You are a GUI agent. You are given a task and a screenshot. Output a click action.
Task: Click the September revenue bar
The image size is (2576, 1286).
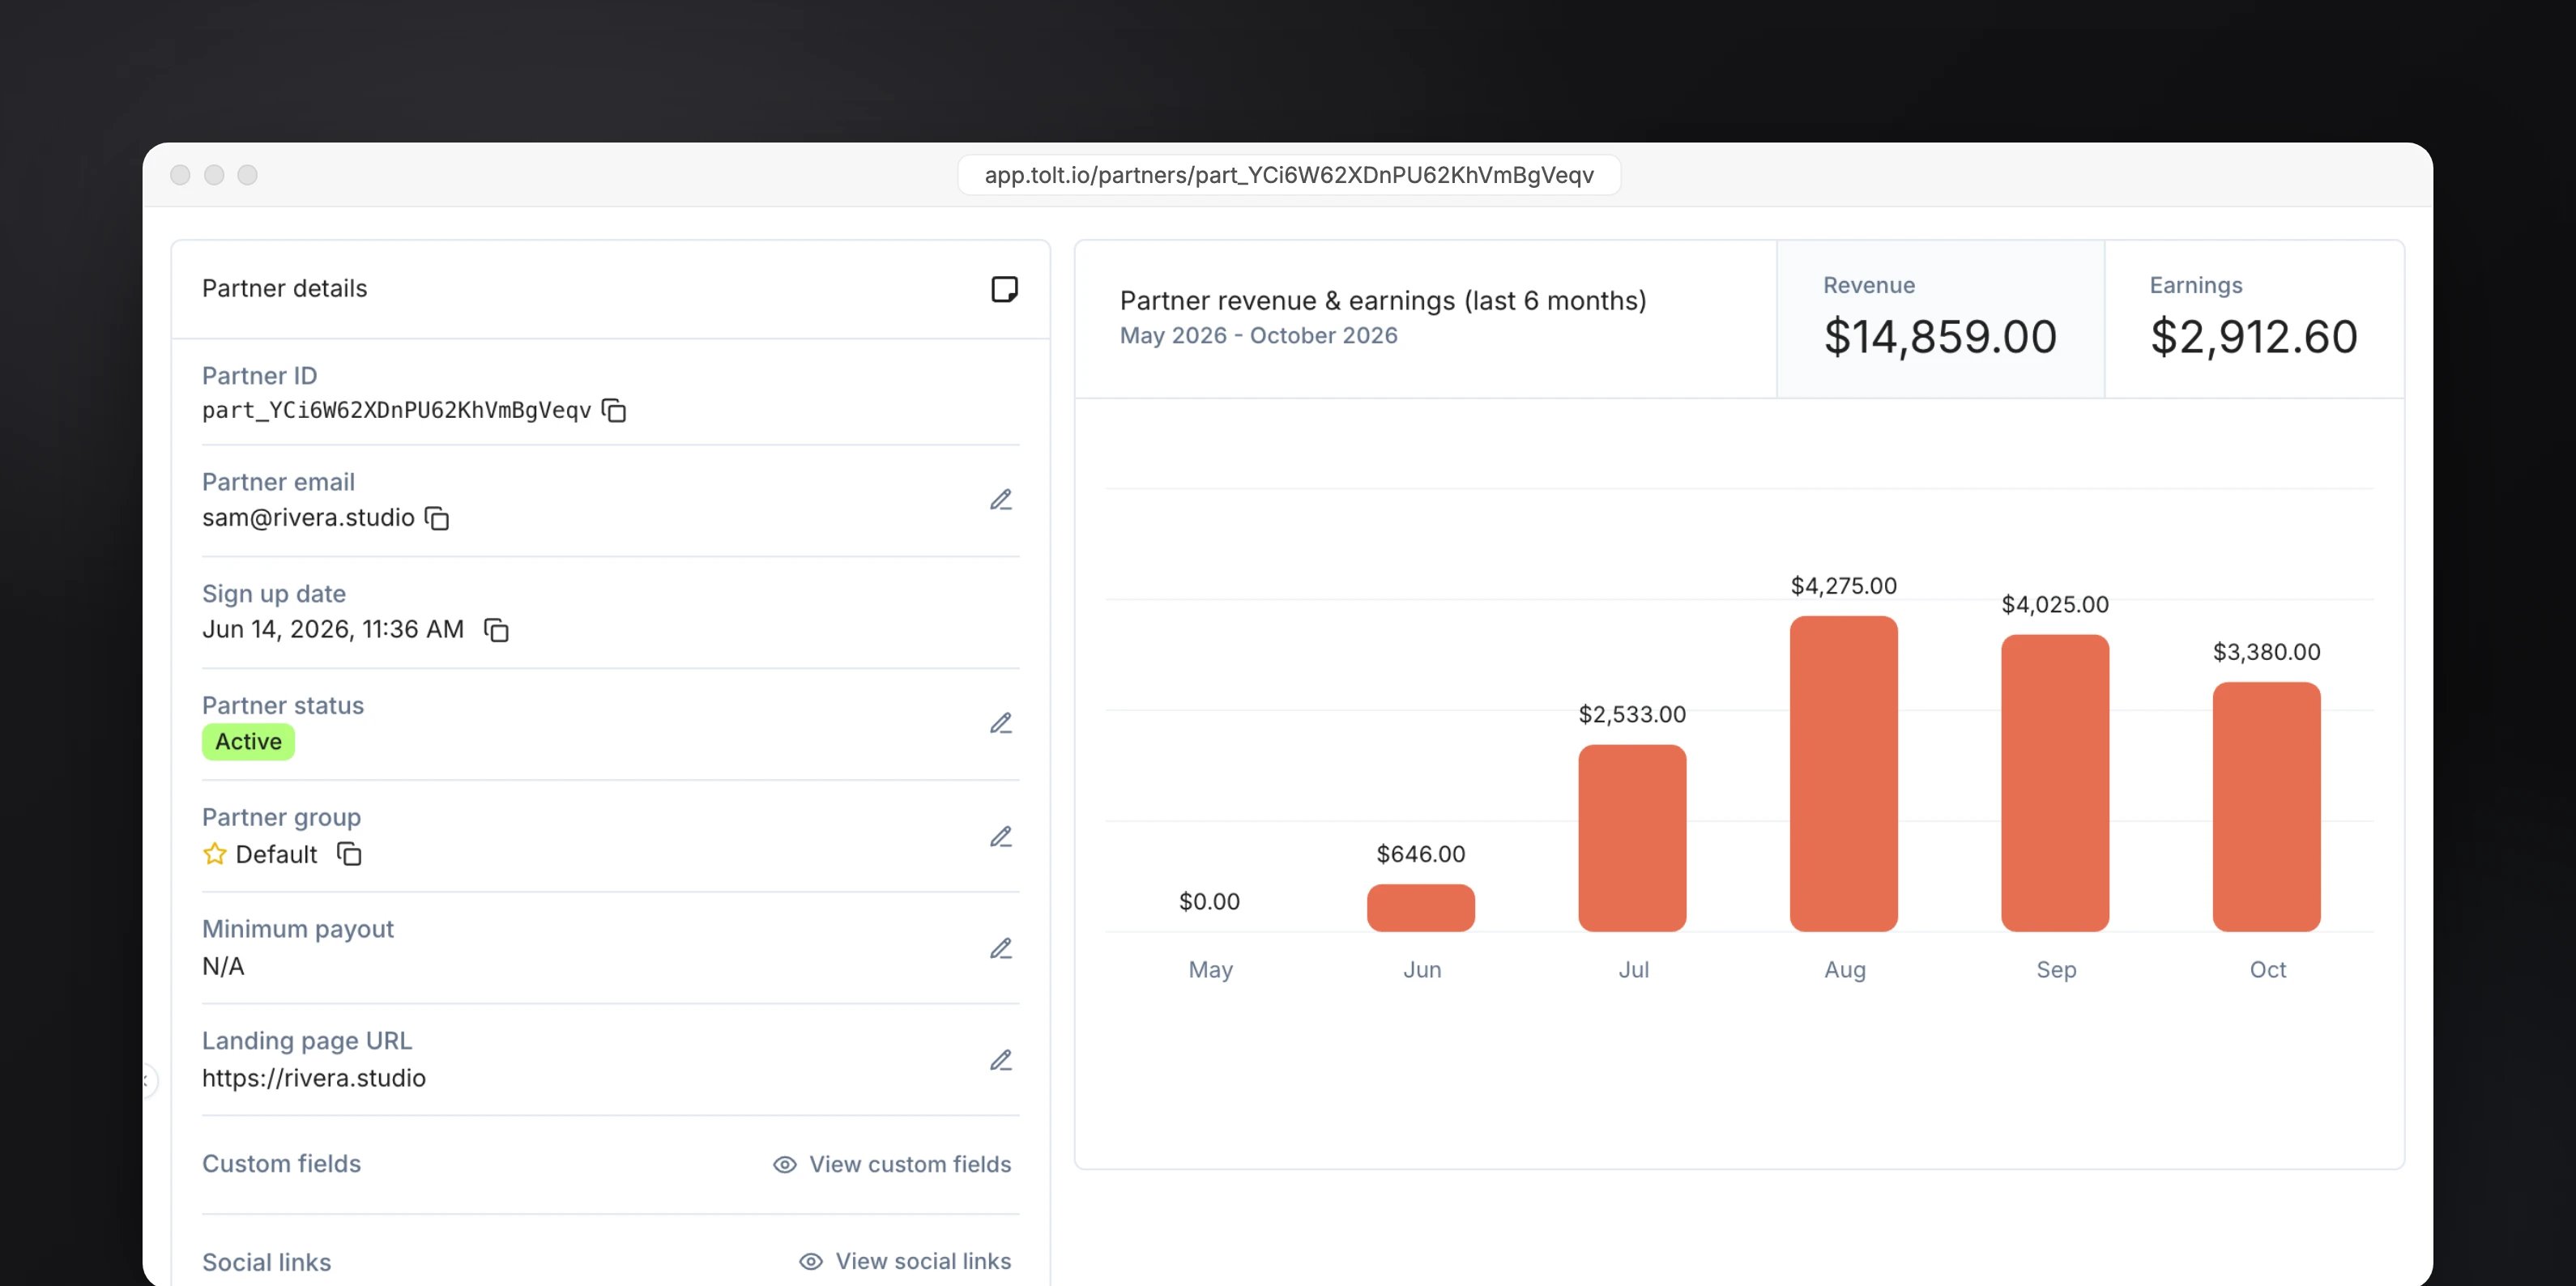click(2055, 783)
